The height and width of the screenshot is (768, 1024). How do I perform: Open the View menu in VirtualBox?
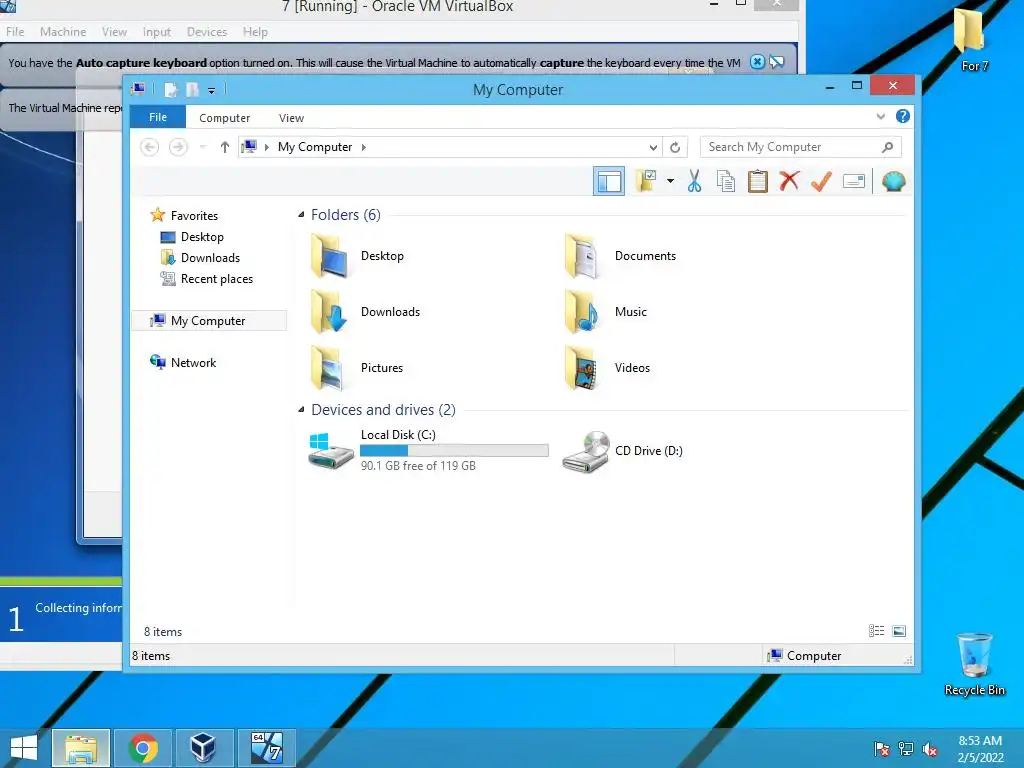pyautogui.click(x=114, y=31)
